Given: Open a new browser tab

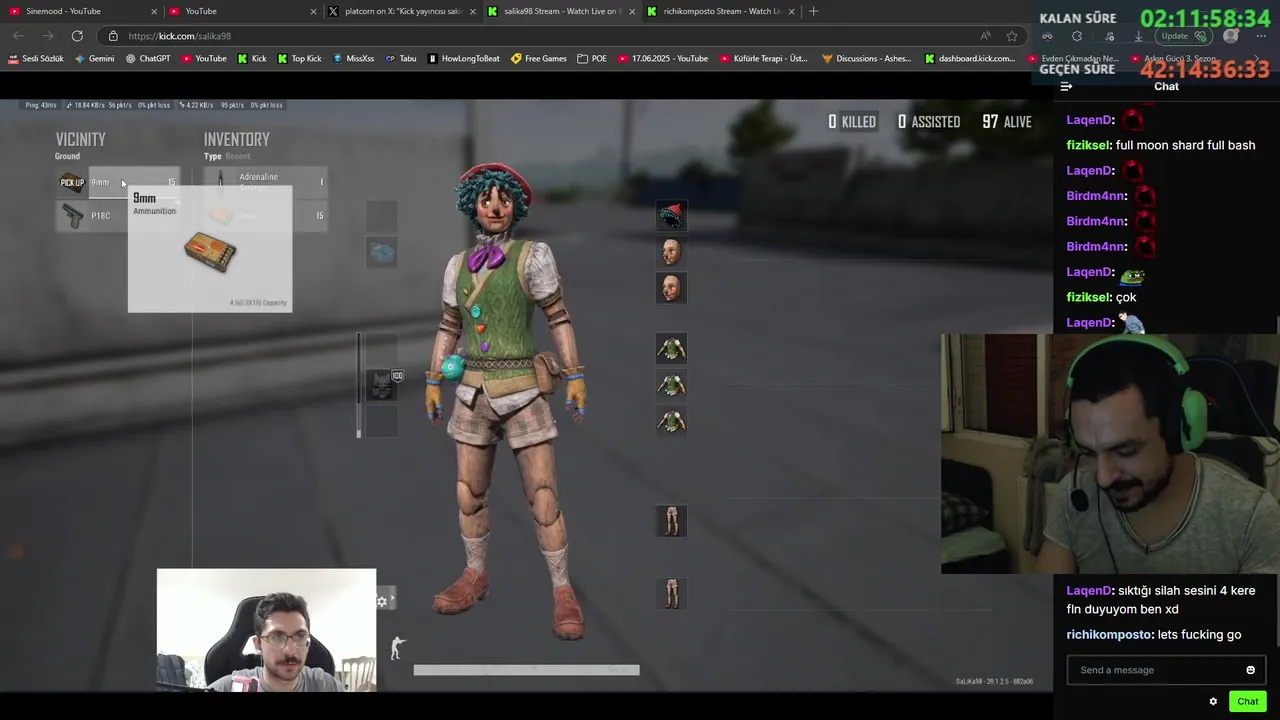Looking at the screenshot, I should click(x=813, y=11).
